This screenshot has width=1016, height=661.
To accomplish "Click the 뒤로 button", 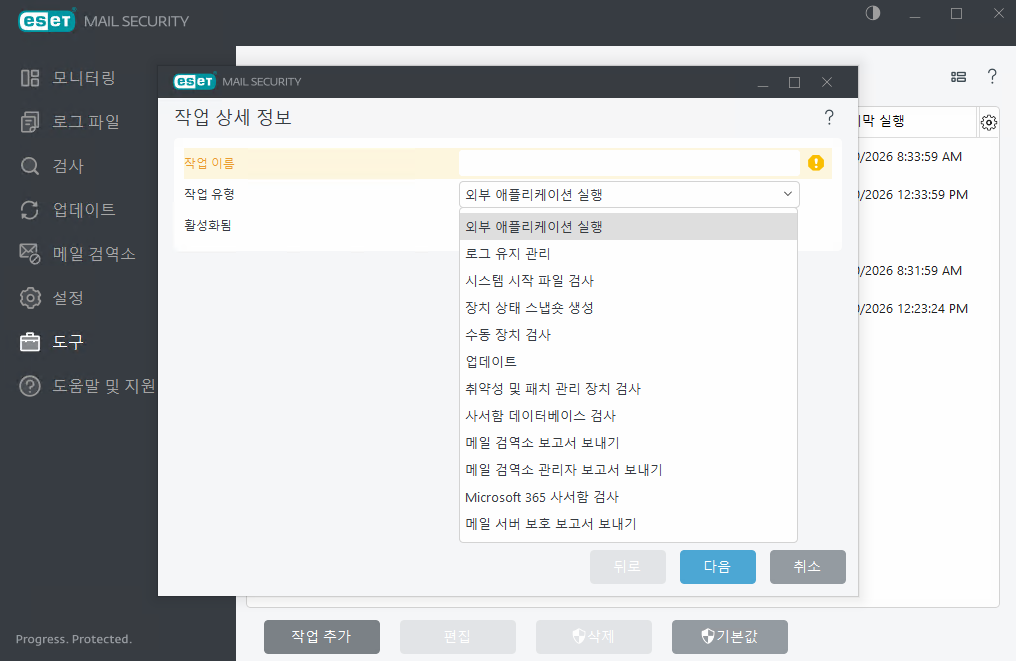I will tap(627, 567).
